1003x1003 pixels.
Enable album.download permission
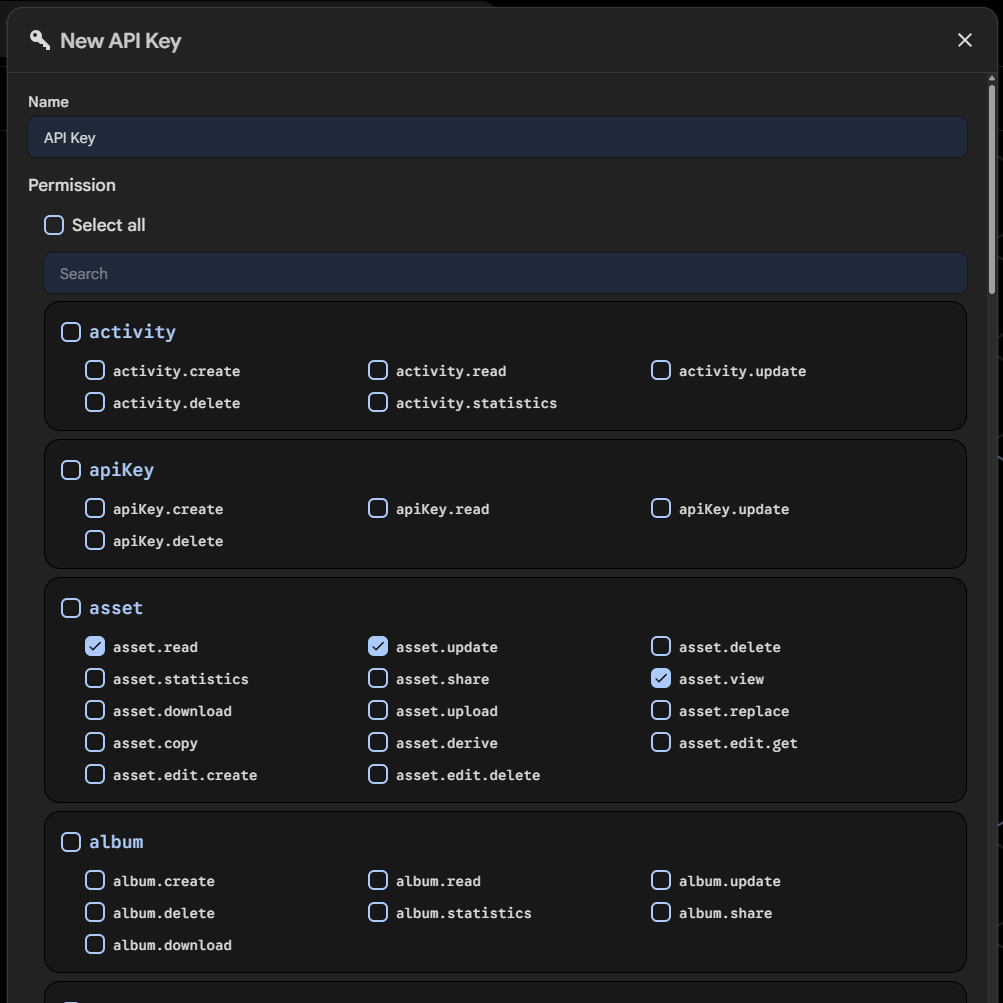pyautogui.click(x=95, y=945)
